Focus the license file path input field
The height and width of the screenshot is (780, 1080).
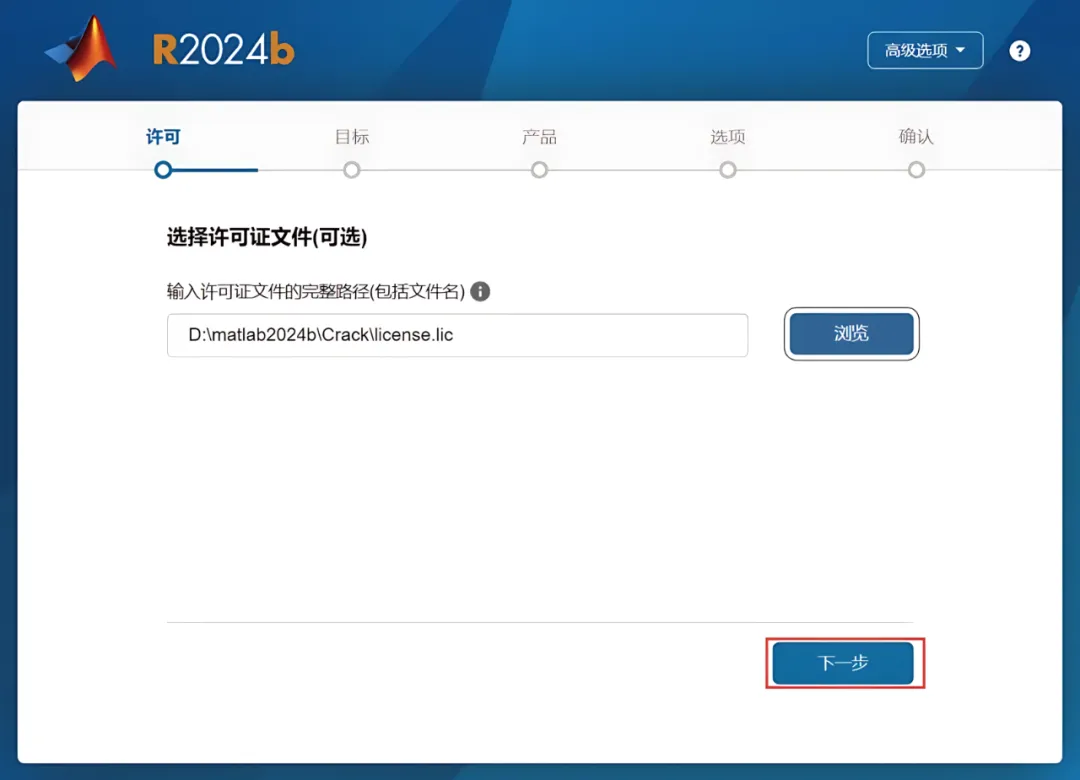tap(457, 335)
